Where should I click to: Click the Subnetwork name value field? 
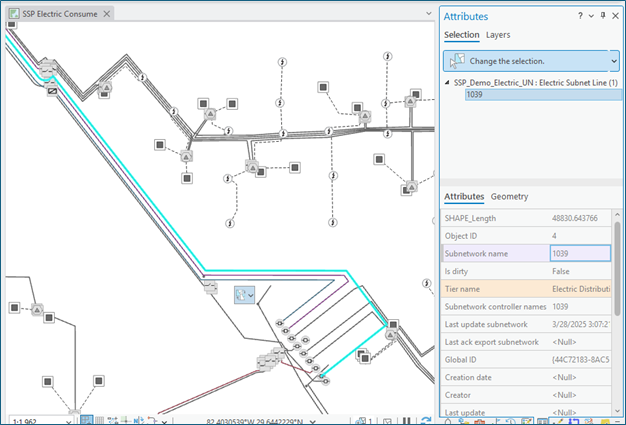(579, 253)
